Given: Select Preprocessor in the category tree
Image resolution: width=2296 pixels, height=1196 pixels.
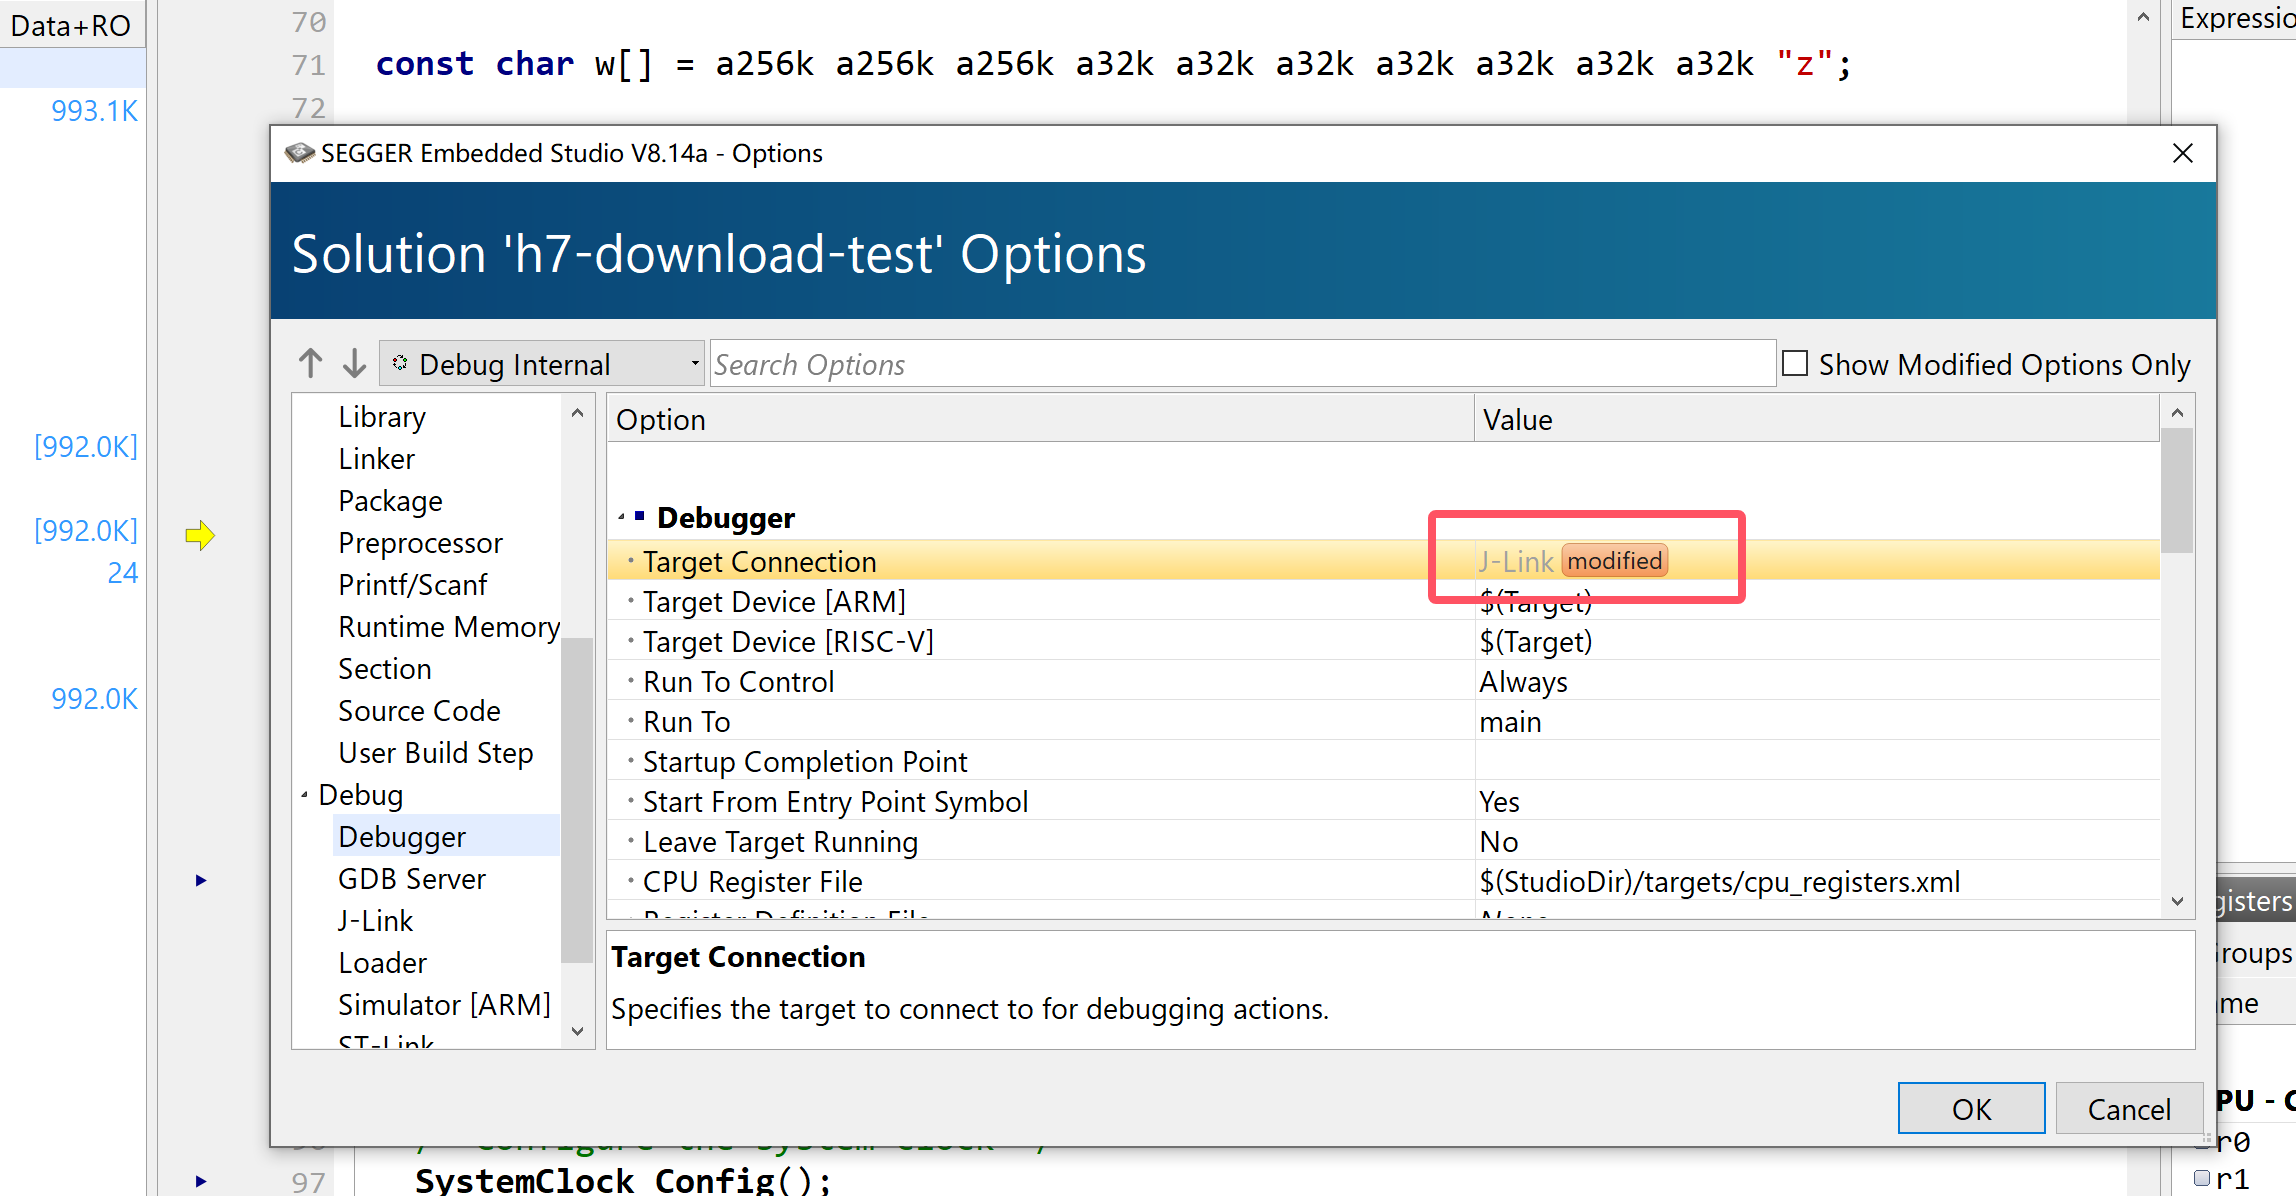Looking at the screenshot, I should (420, 543).
